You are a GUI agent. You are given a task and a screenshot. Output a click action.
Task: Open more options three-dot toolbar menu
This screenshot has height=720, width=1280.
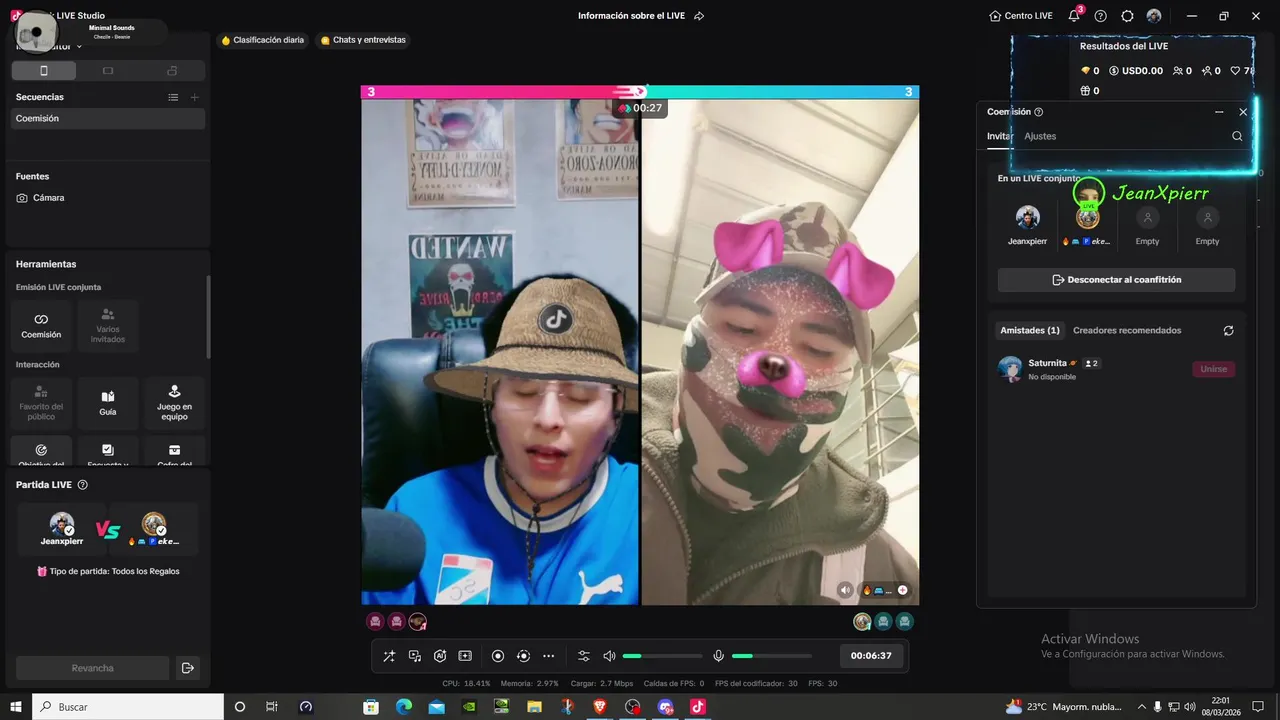548,656
